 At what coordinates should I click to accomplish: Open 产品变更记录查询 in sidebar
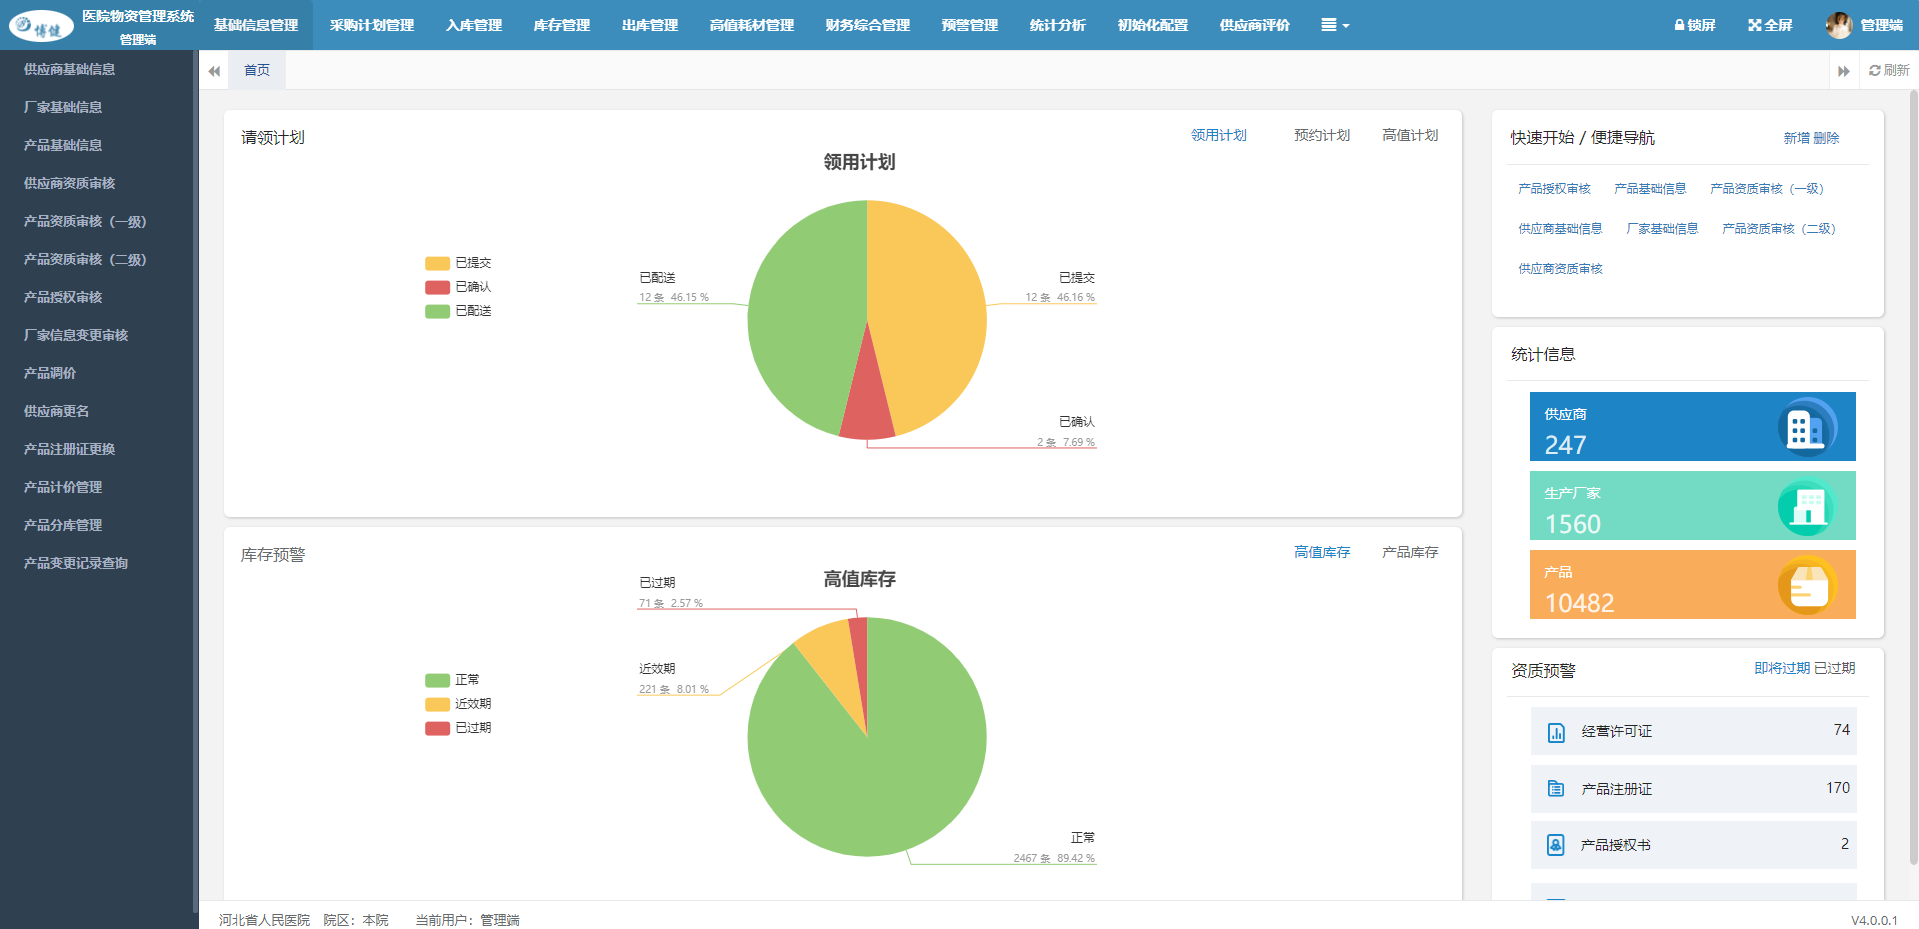pyautogui.click(x=76, y=563)
